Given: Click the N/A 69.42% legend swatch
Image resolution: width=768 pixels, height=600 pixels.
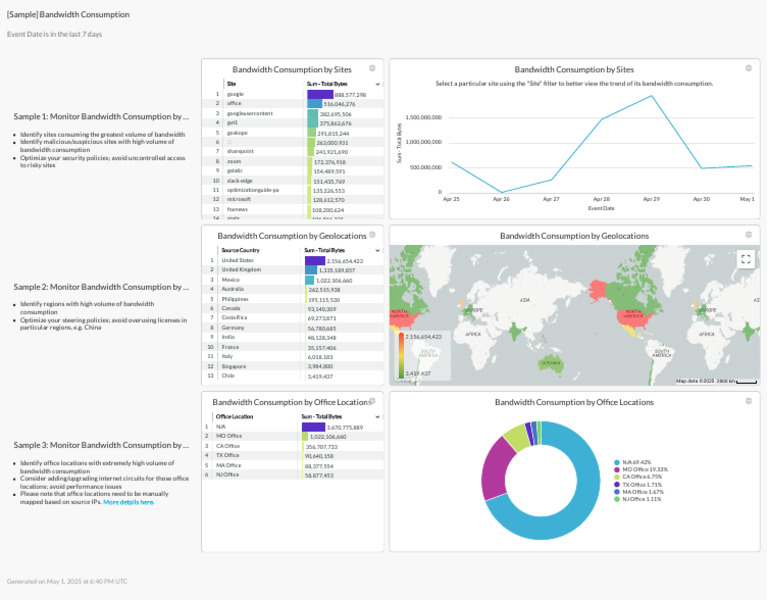Looking at the screenshot, I should pyautogui.click(x=617, y=462).
